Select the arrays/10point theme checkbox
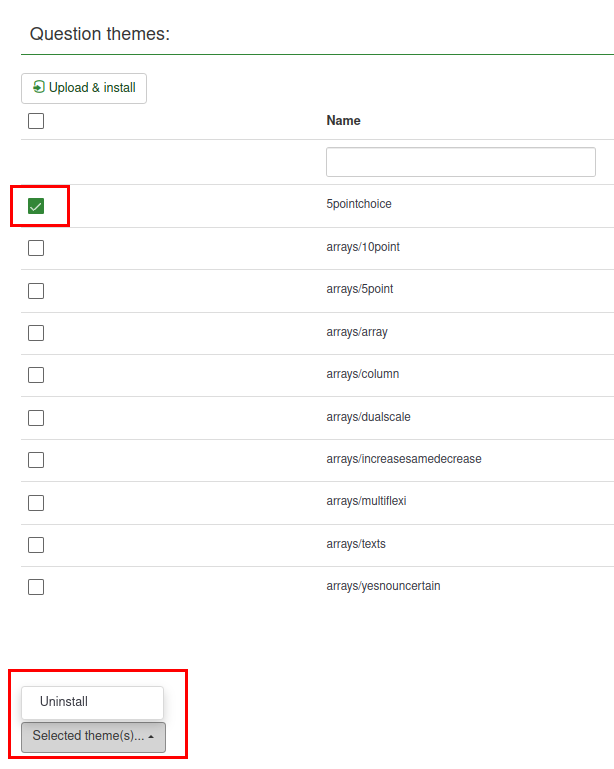Image resolution: width=614 pixels, height=769 pixels. (36, 248)
